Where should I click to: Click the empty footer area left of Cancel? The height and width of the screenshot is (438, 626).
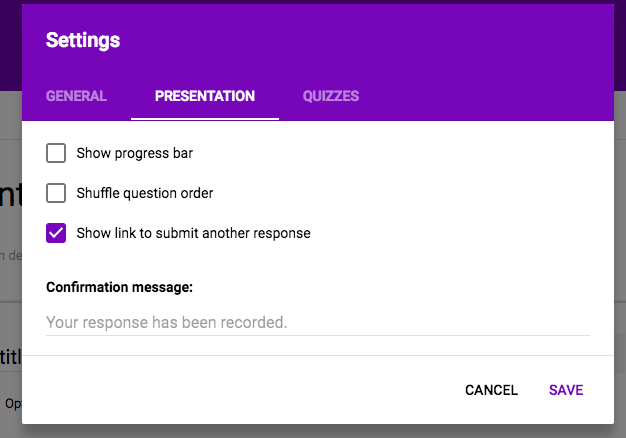tap(240, 390)
